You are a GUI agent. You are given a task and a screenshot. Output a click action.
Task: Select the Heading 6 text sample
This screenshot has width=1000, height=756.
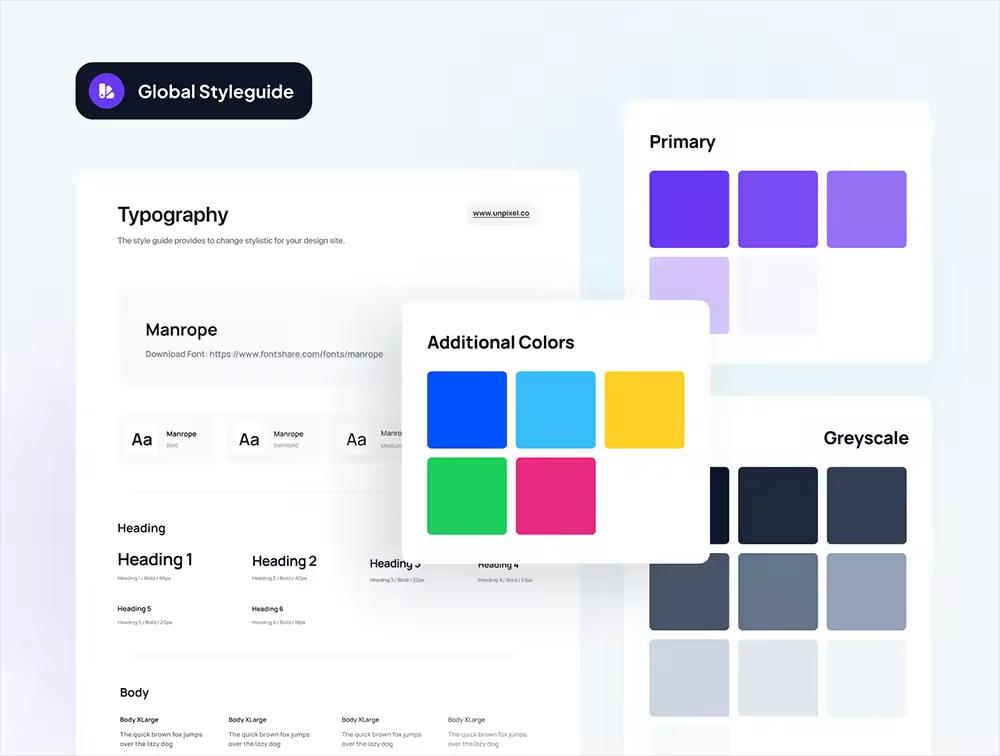(267, 609)
